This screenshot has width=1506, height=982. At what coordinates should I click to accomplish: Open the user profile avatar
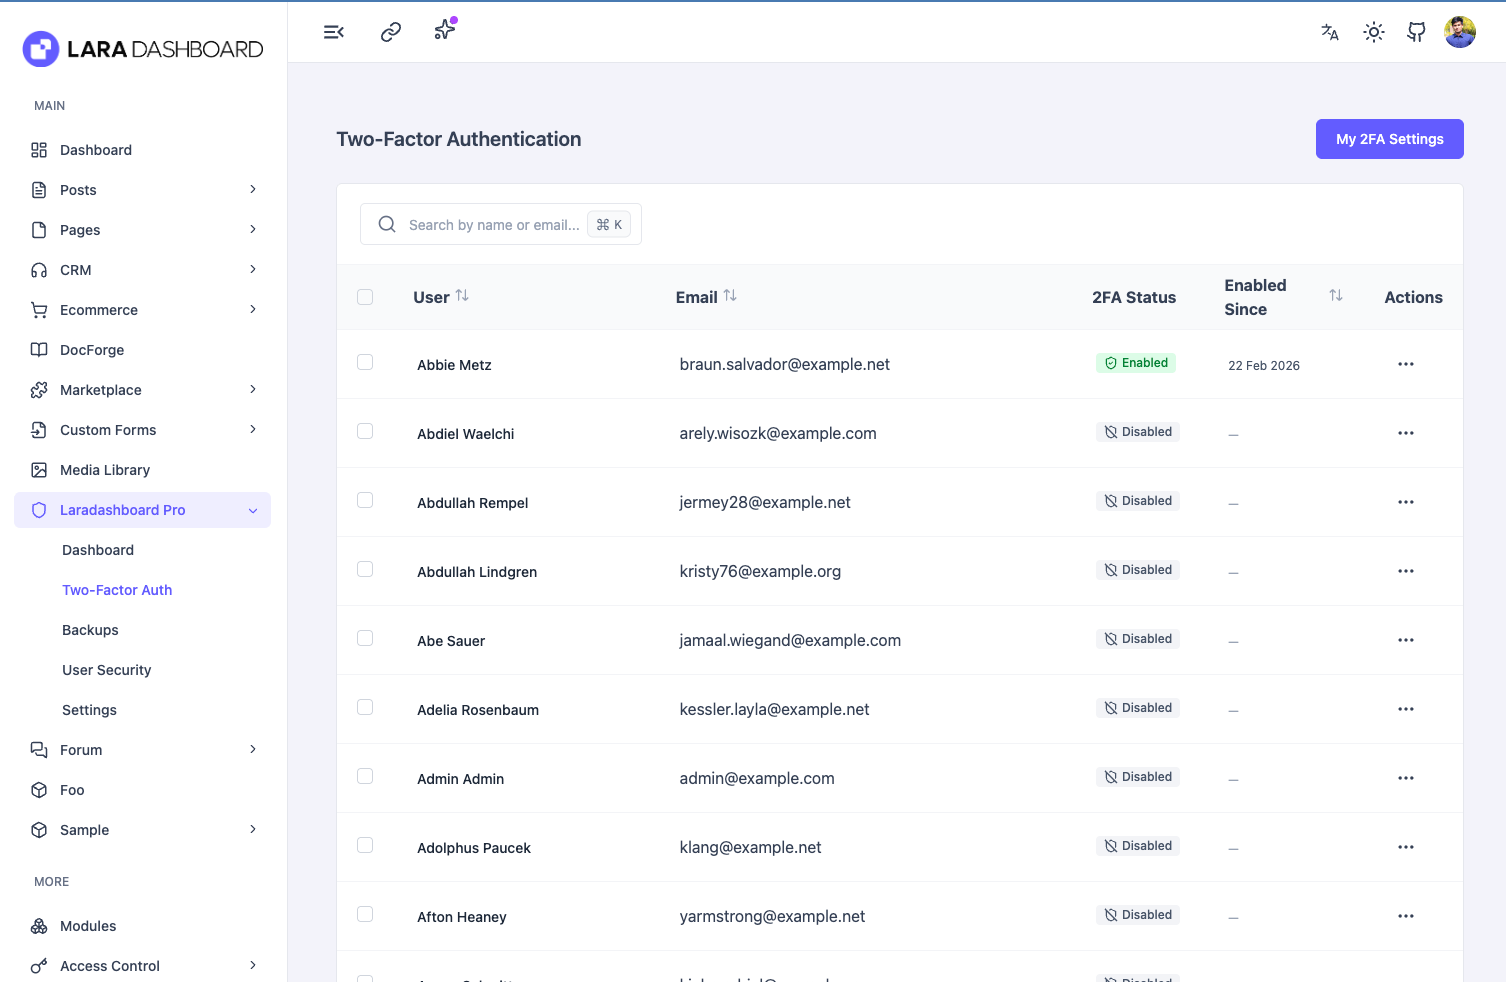point(1460,32)
